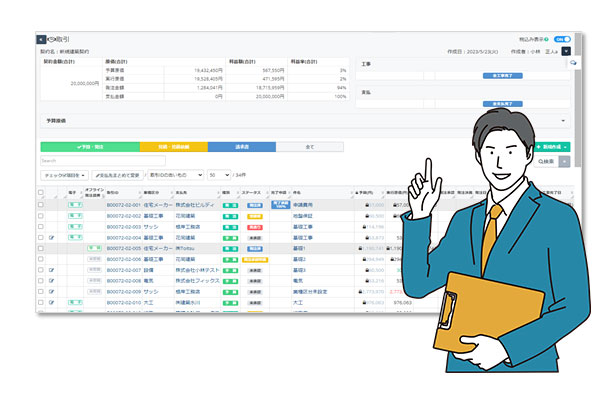Click the green info icon beside 税込み表示
Viewport: 612px width, 396px height.
[546, 39]
